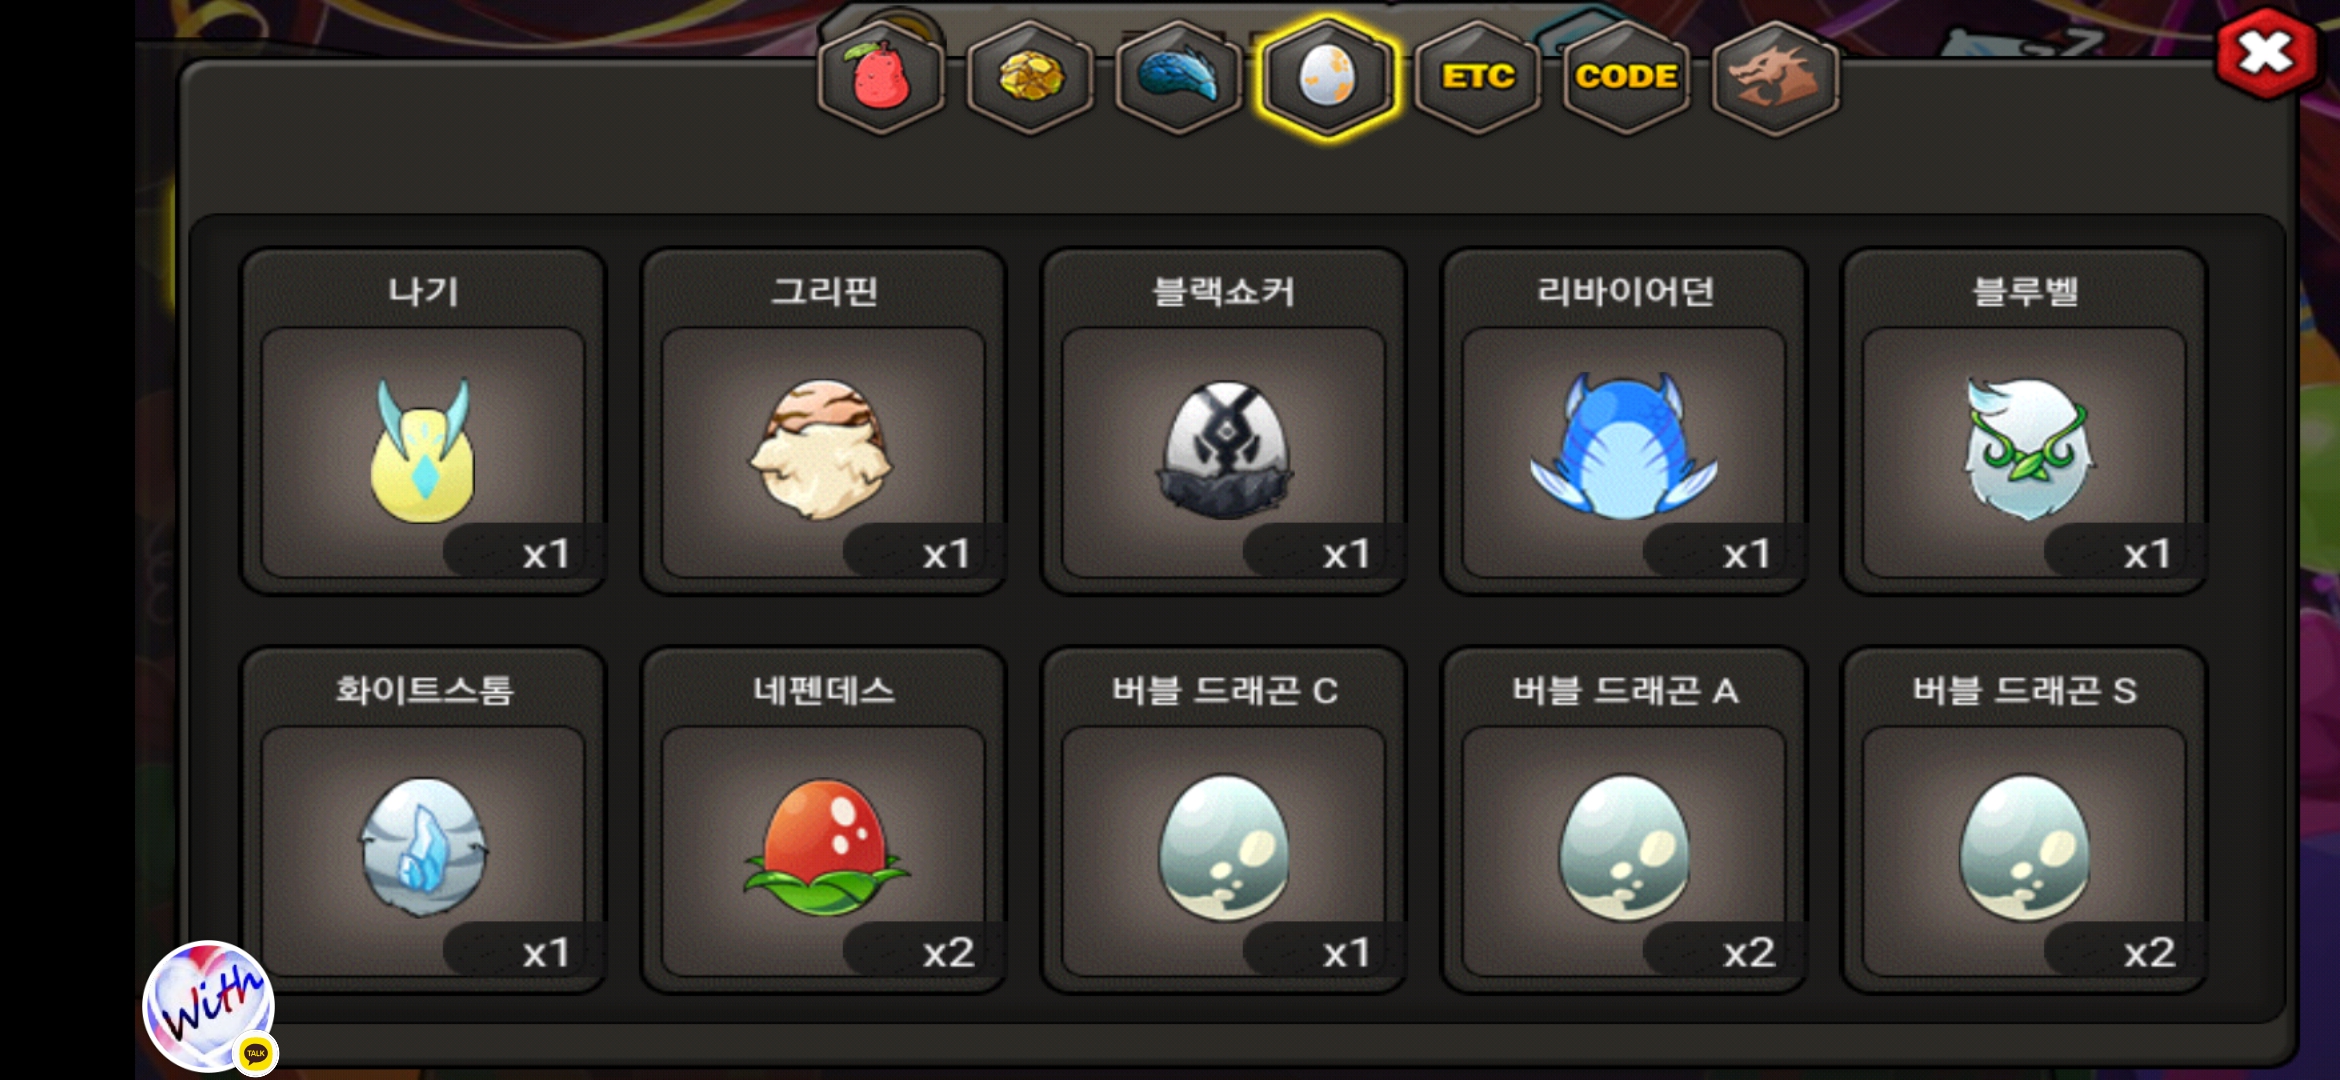Open the With KakaoTalk floating badge
2340x1080 pixels.
click(x=209, y=1007)
